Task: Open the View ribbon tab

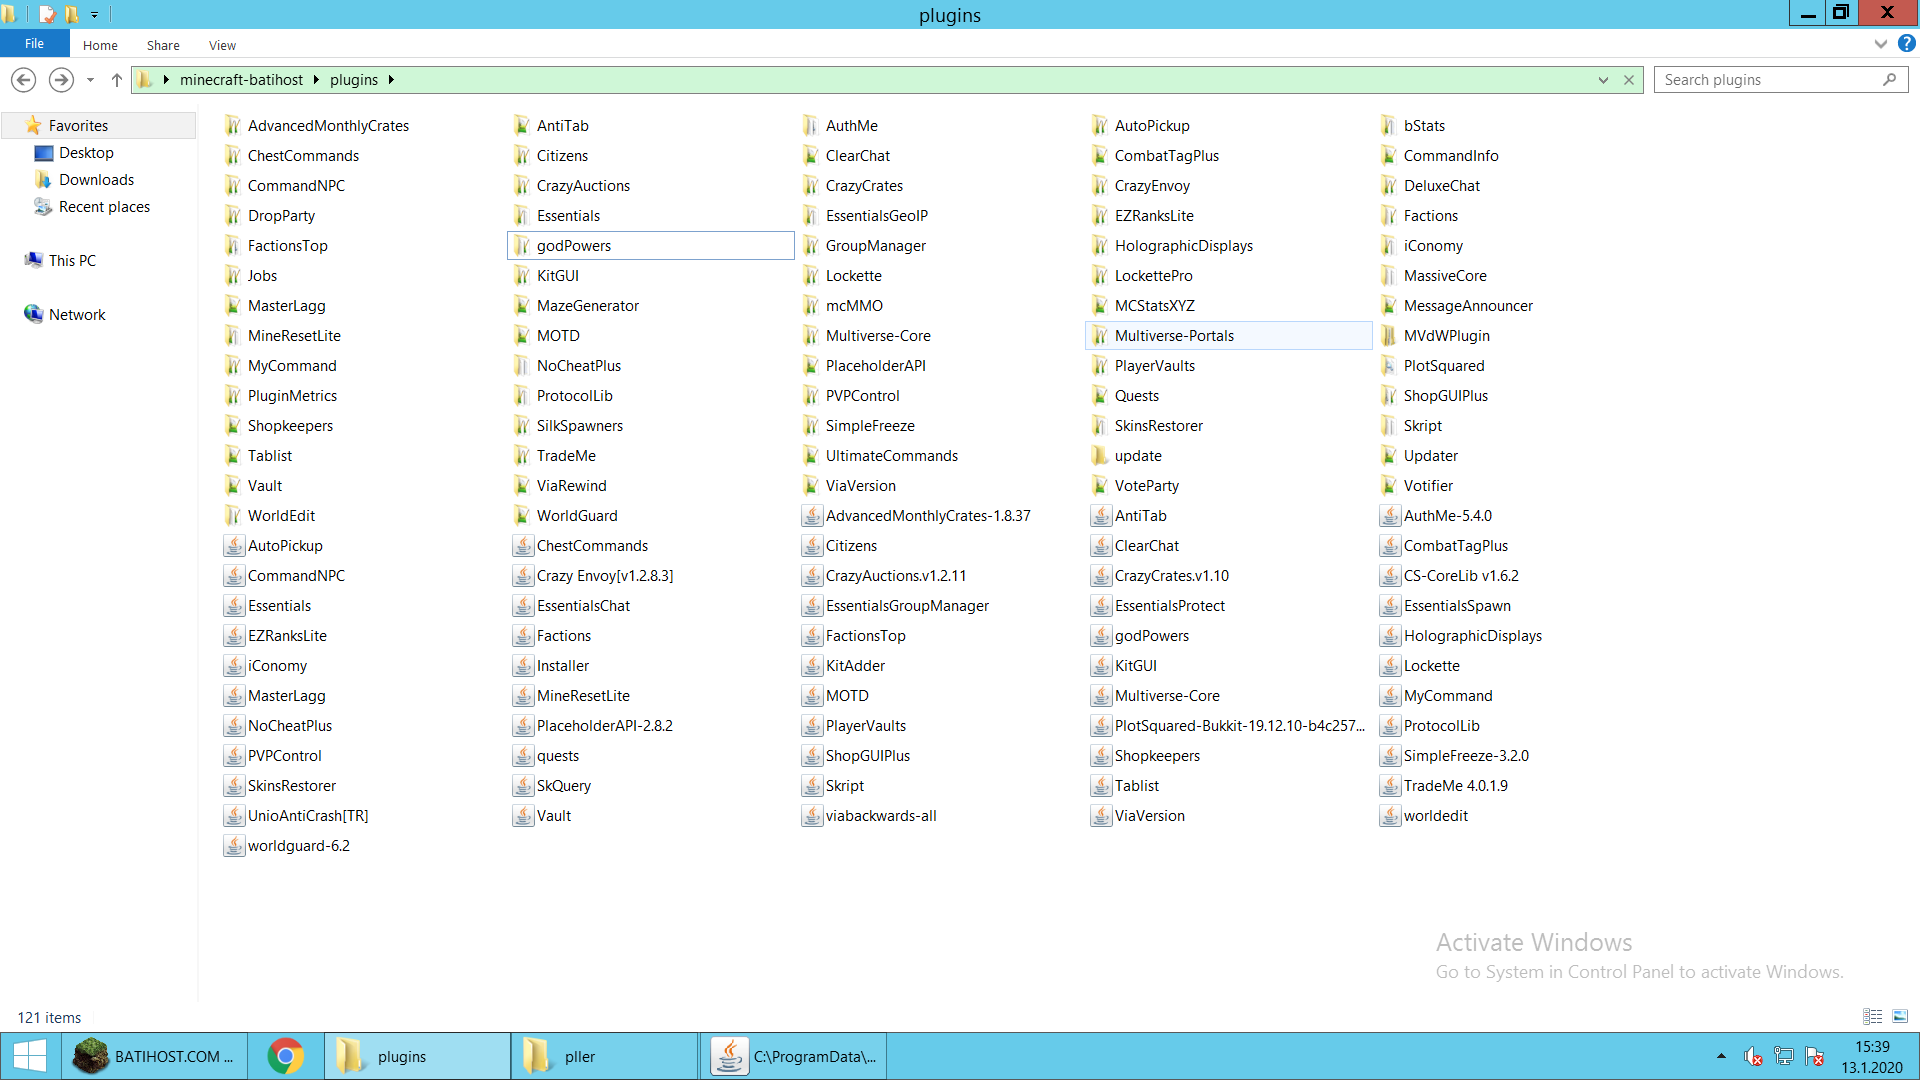Action: click(x=222, y=45)
